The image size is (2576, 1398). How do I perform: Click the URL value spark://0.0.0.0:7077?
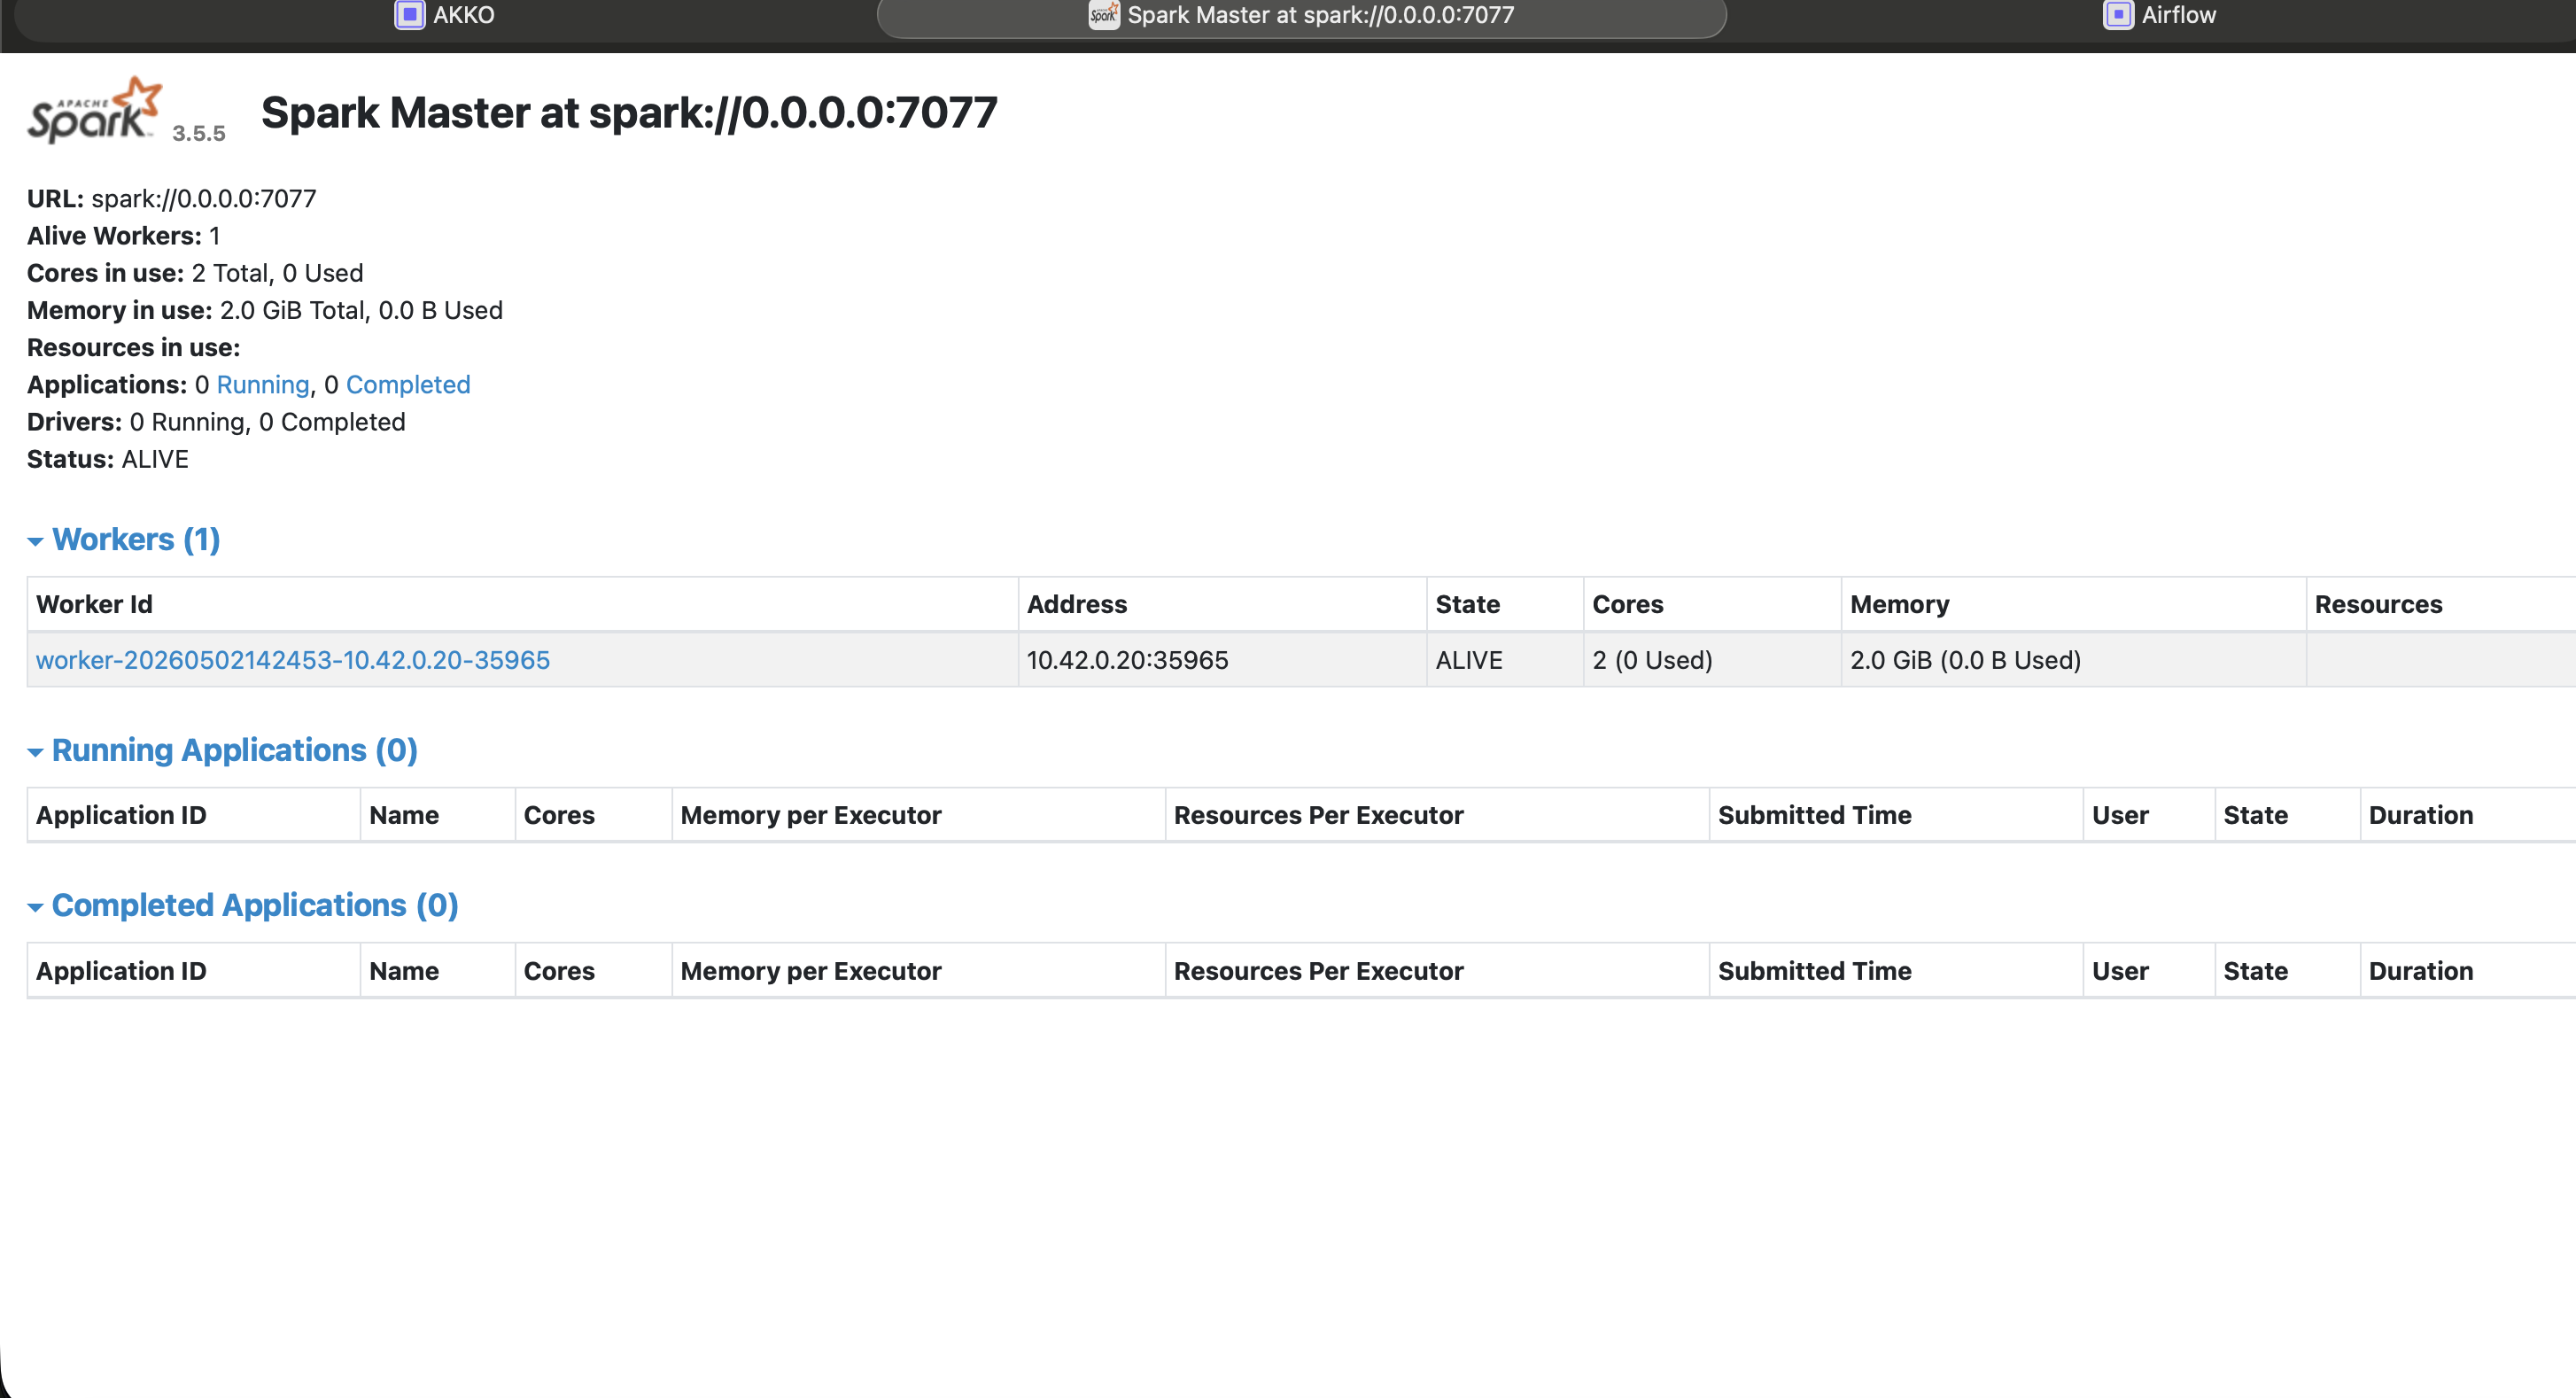(204, 199)
